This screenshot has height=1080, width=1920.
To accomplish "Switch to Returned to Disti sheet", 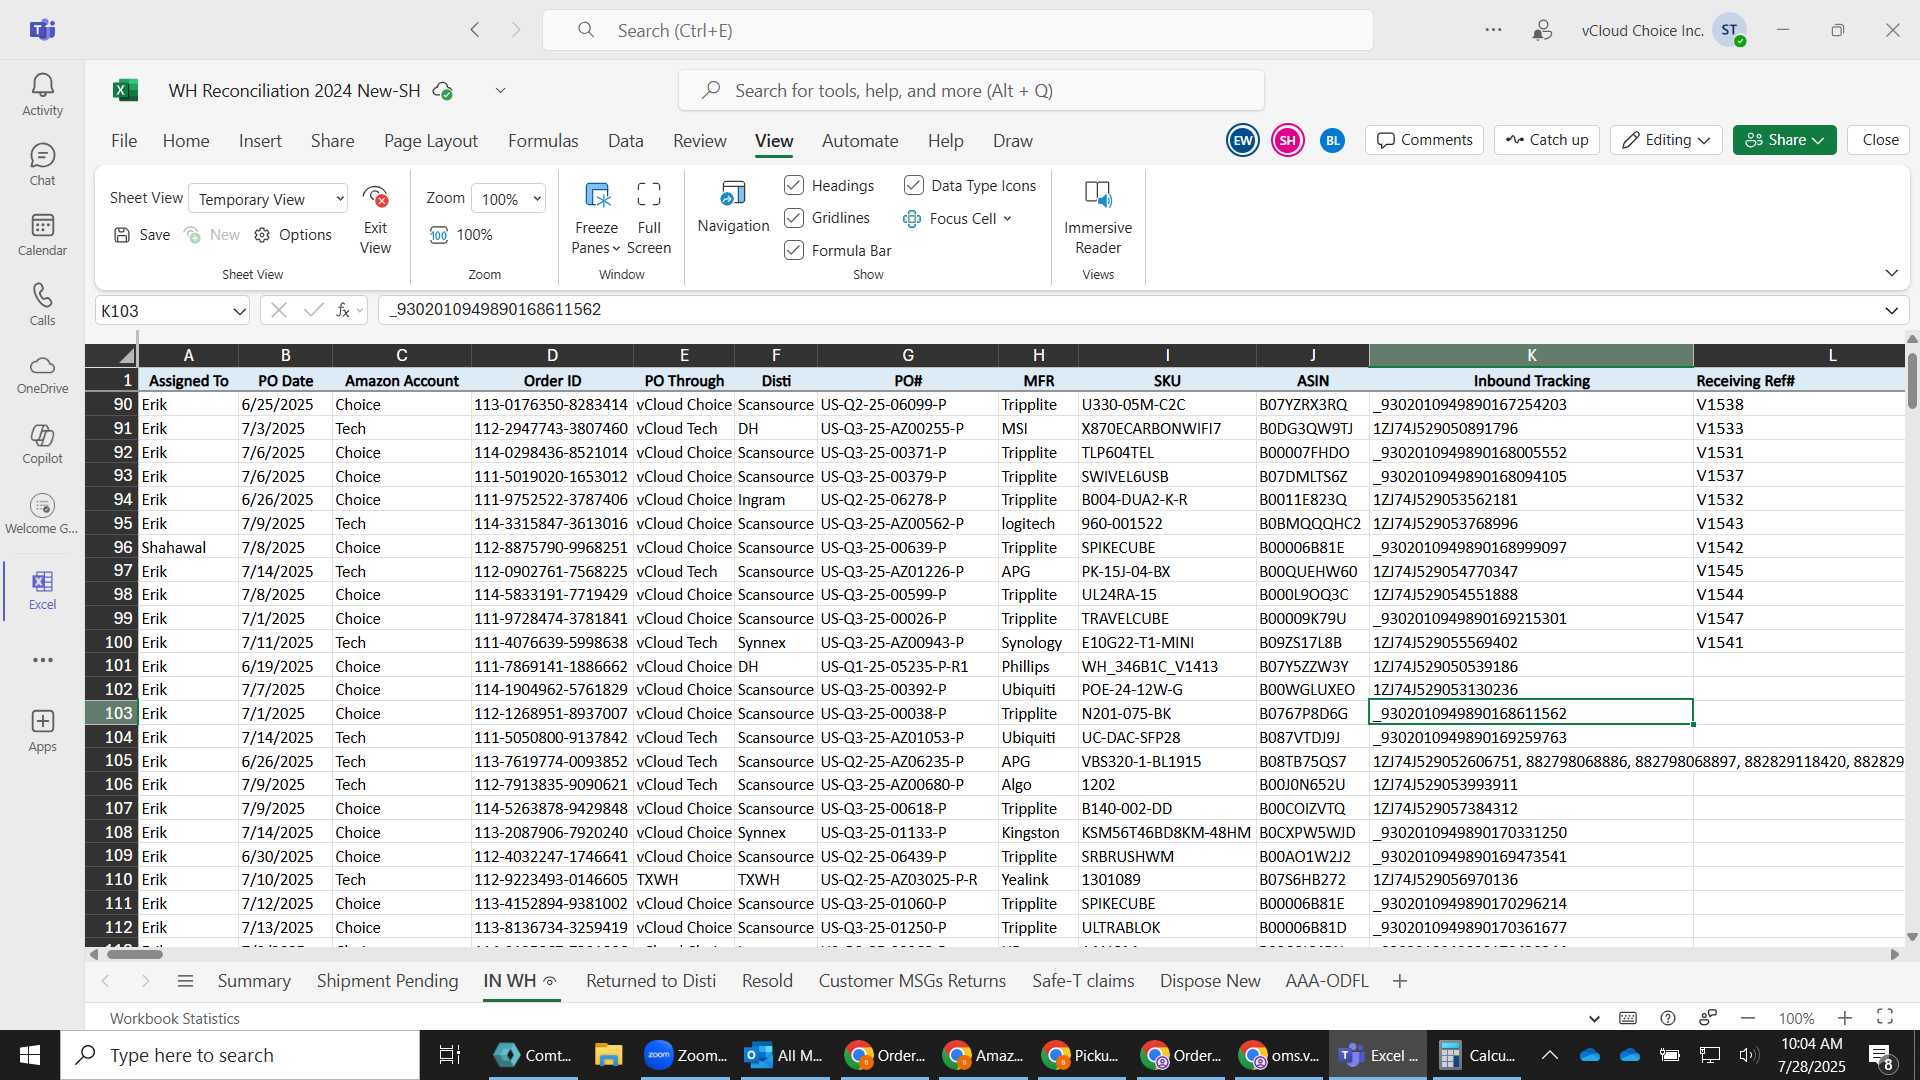I will [x=651, y=981].
